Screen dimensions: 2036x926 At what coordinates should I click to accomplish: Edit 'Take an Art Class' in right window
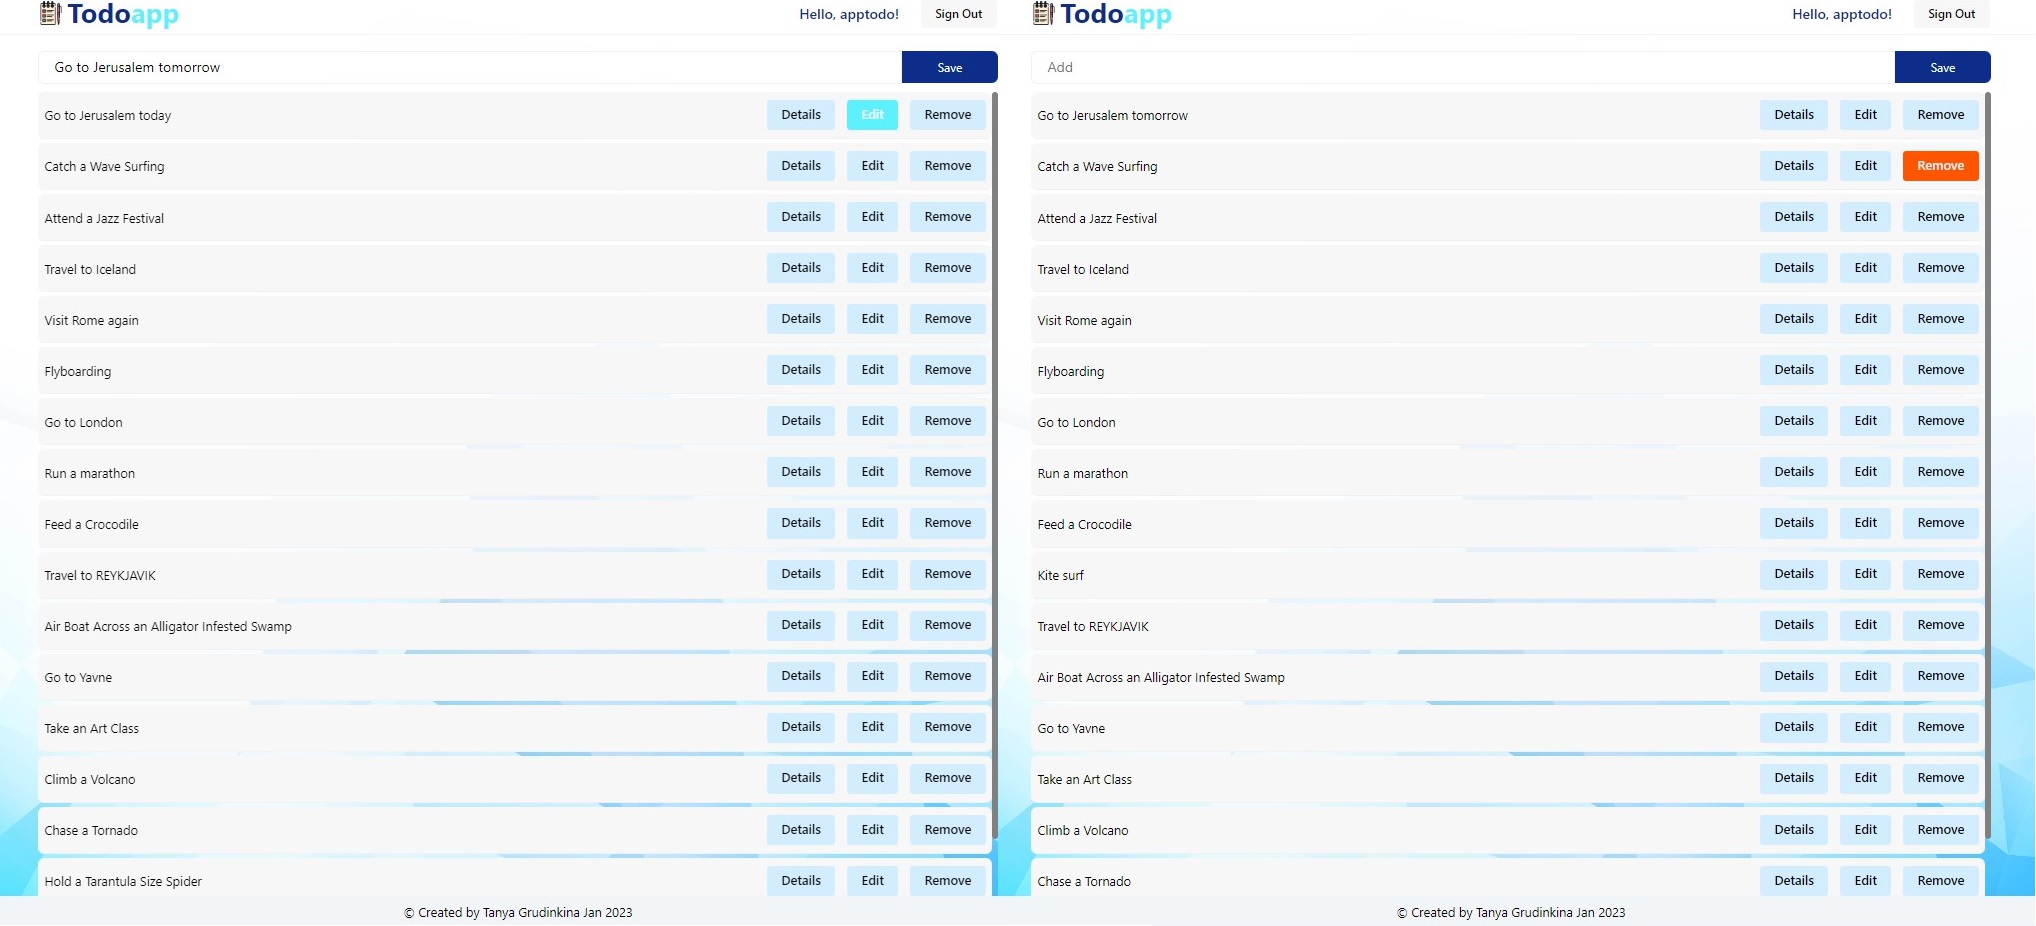pyautogui.click(x=1866, y=778)
